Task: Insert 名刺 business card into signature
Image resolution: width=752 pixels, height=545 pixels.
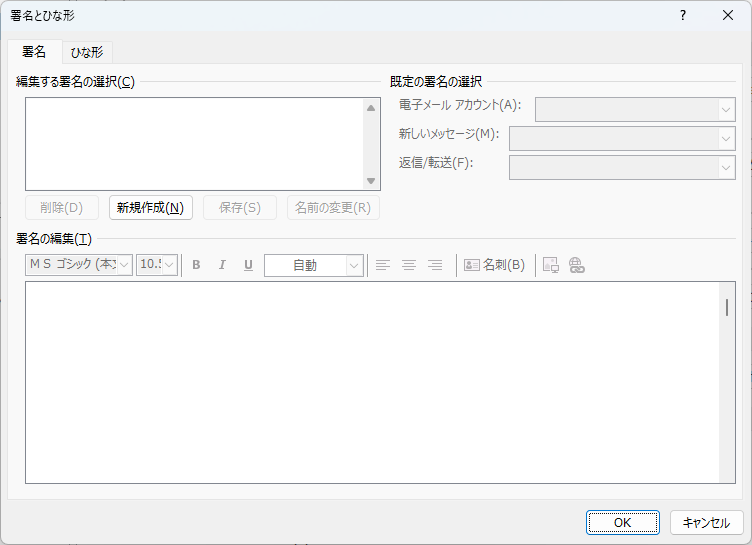Action: tap(494, 265)
